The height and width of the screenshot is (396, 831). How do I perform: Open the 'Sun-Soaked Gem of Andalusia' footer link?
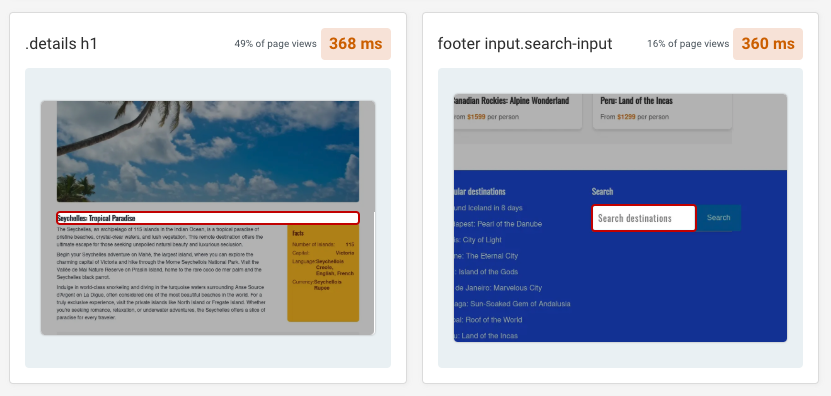[x=512, y=304]
